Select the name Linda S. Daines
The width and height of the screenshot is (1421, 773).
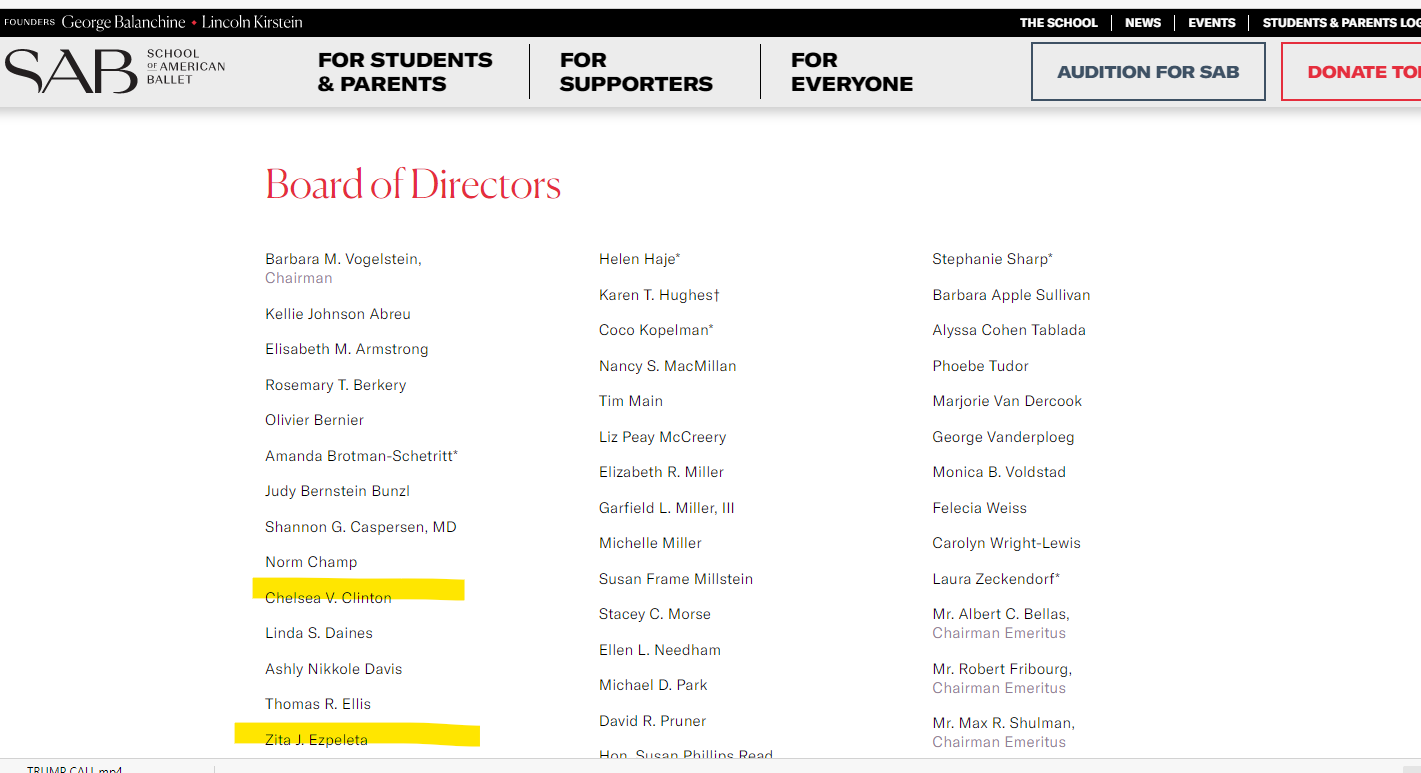(x=319, y=633)
